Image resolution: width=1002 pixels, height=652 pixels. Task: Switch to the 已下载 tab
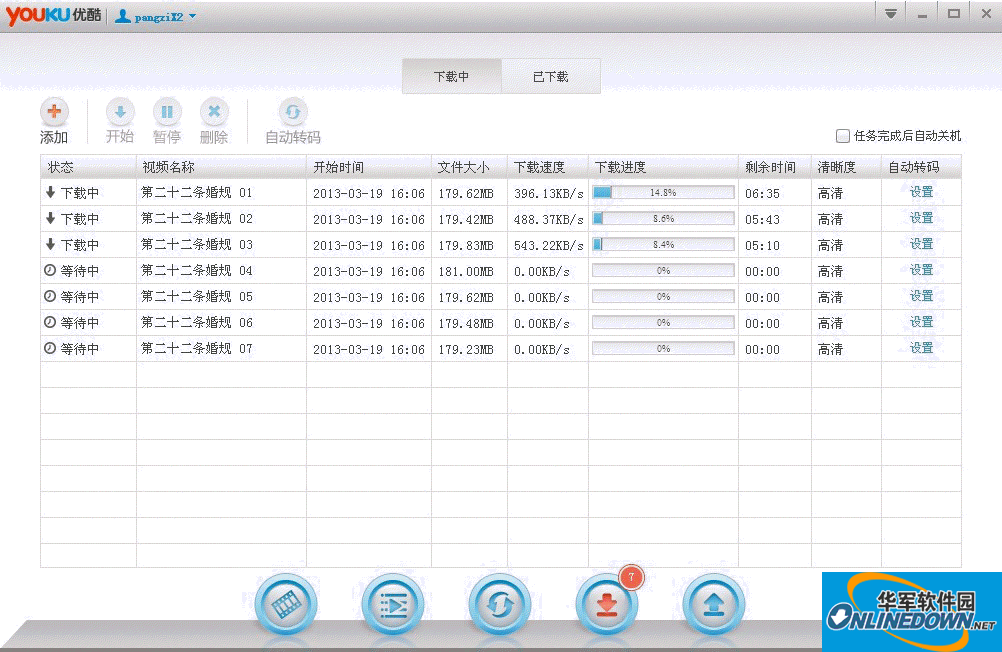[550, 77]
